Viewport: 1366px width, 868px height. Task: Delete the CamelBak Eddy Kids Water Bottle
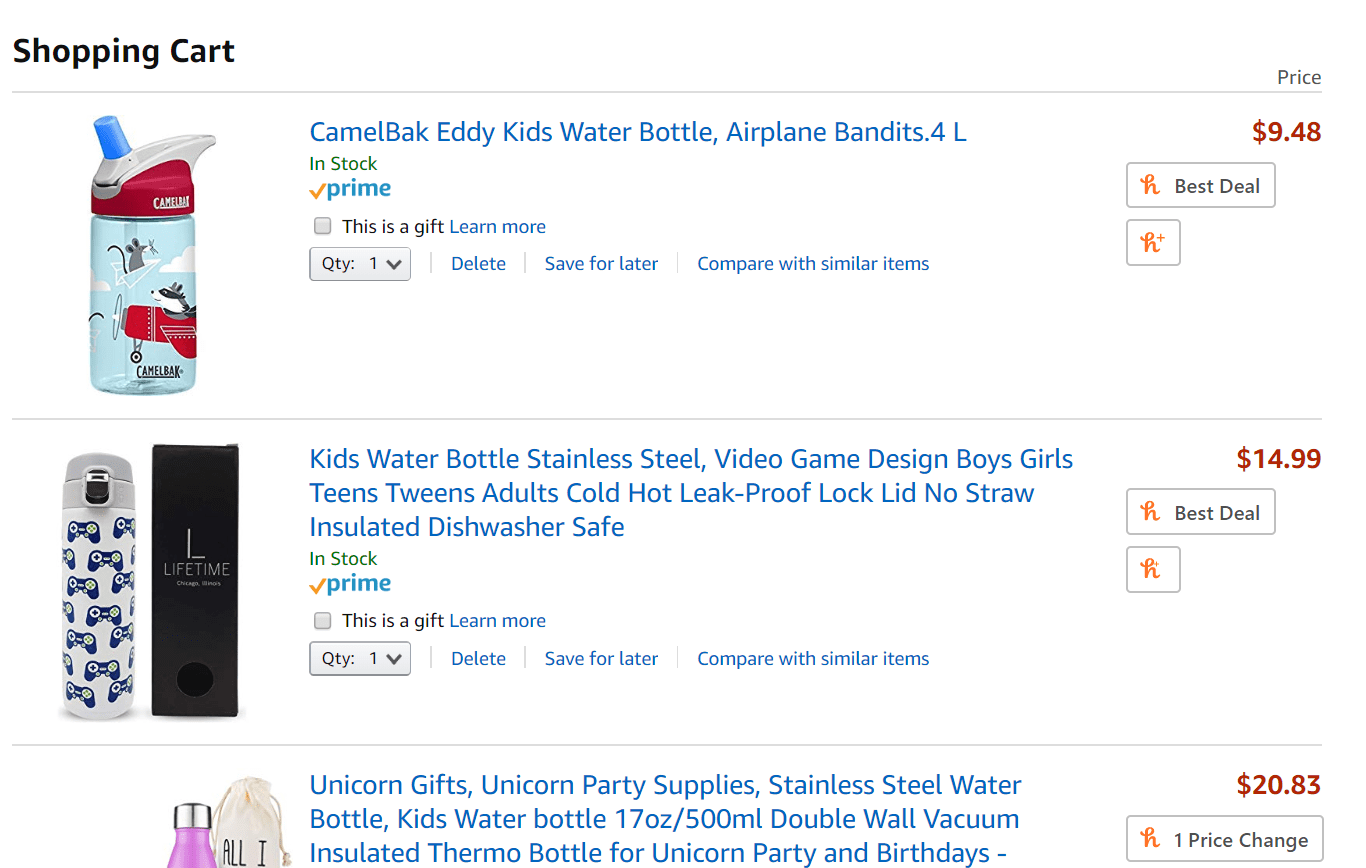click(478, 264)
